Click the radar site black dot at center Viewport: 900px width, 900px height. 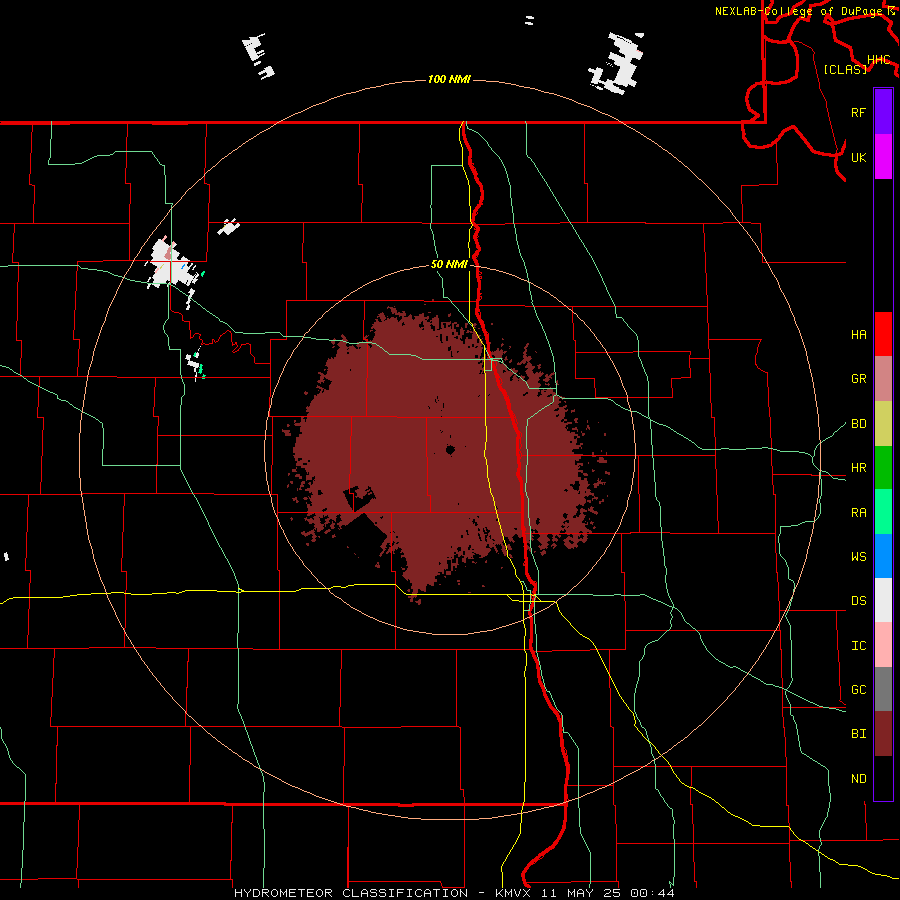pos(450,450)
